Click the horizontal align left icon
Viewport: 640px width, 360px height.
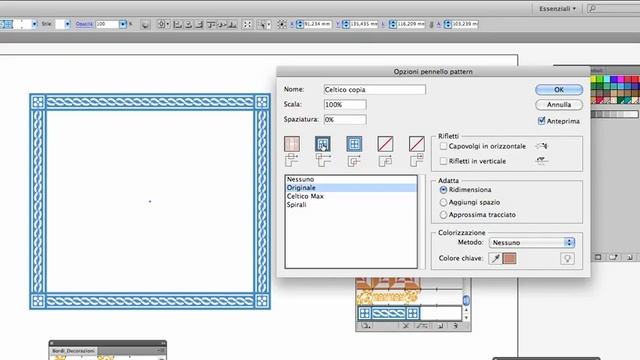[178, 24]
